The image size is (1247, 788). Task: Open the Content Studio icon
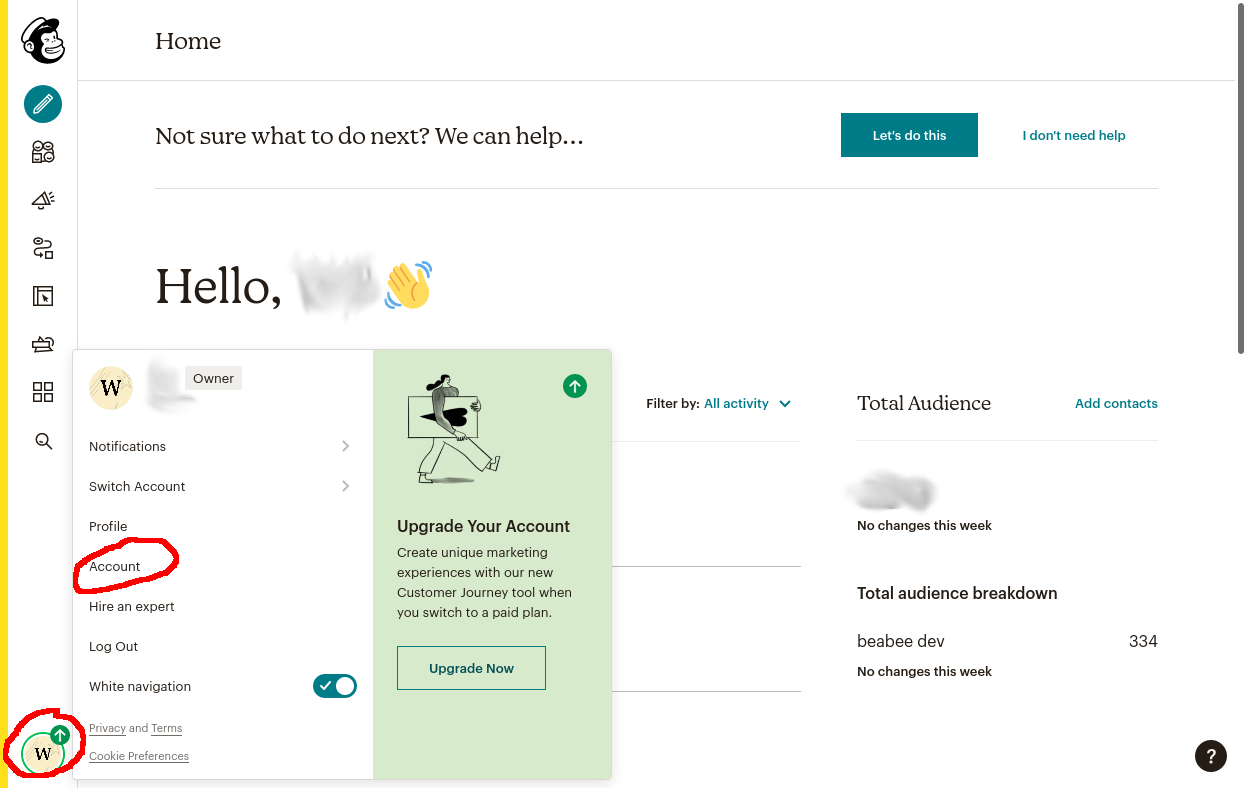(x=43, y=344)
